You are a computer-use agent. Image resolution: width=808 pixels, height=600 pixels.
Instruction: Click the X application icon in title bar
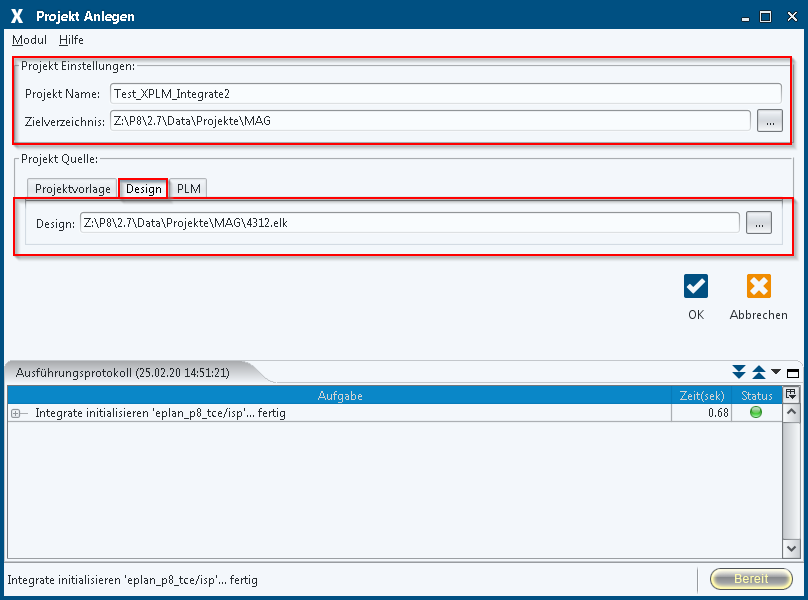pyautogui.click(x=16, y=16)
